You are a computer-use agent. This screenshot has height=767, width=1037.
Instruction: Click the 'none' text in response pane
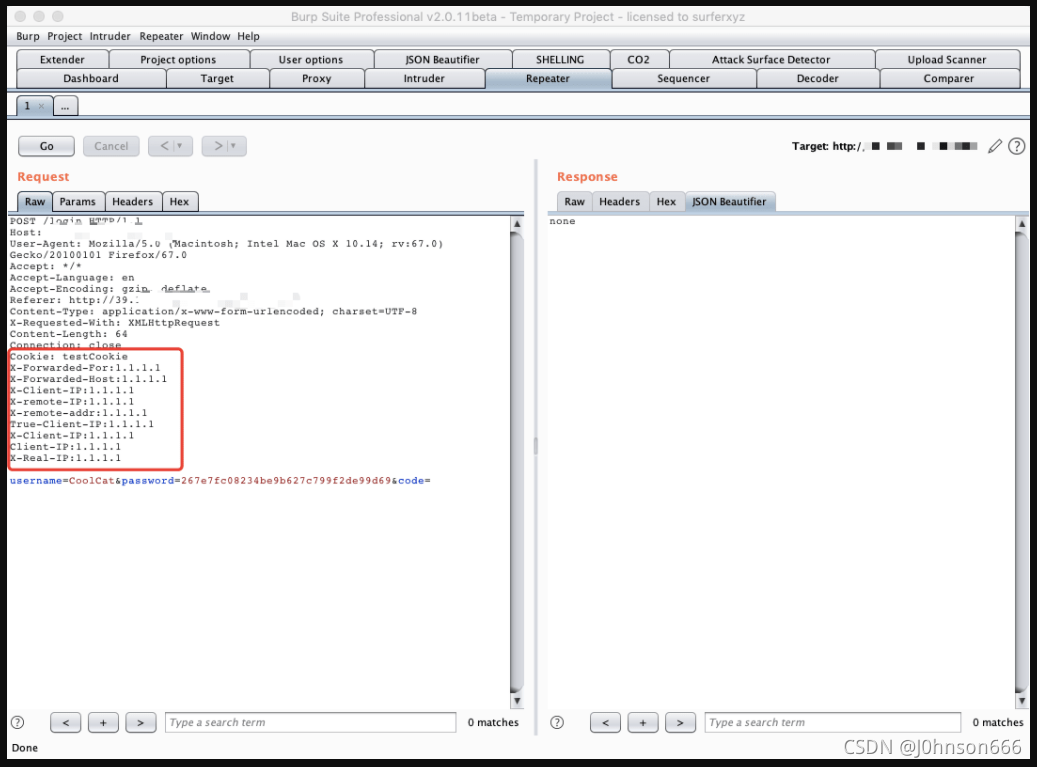pos(562,222)
